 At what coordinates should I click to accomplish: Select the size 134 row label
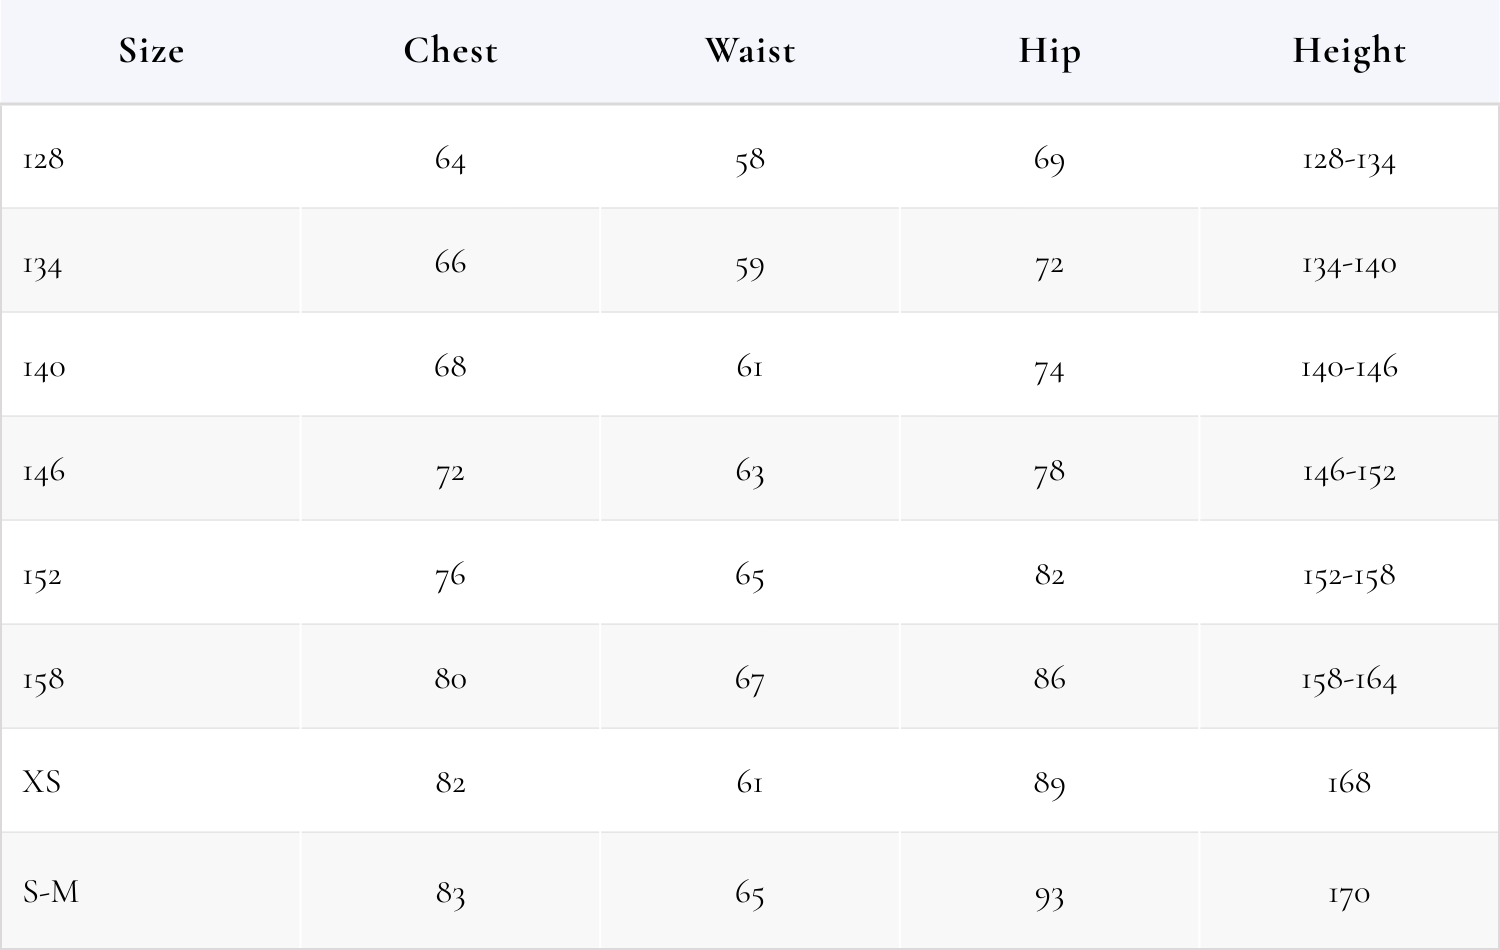point(43,266)
